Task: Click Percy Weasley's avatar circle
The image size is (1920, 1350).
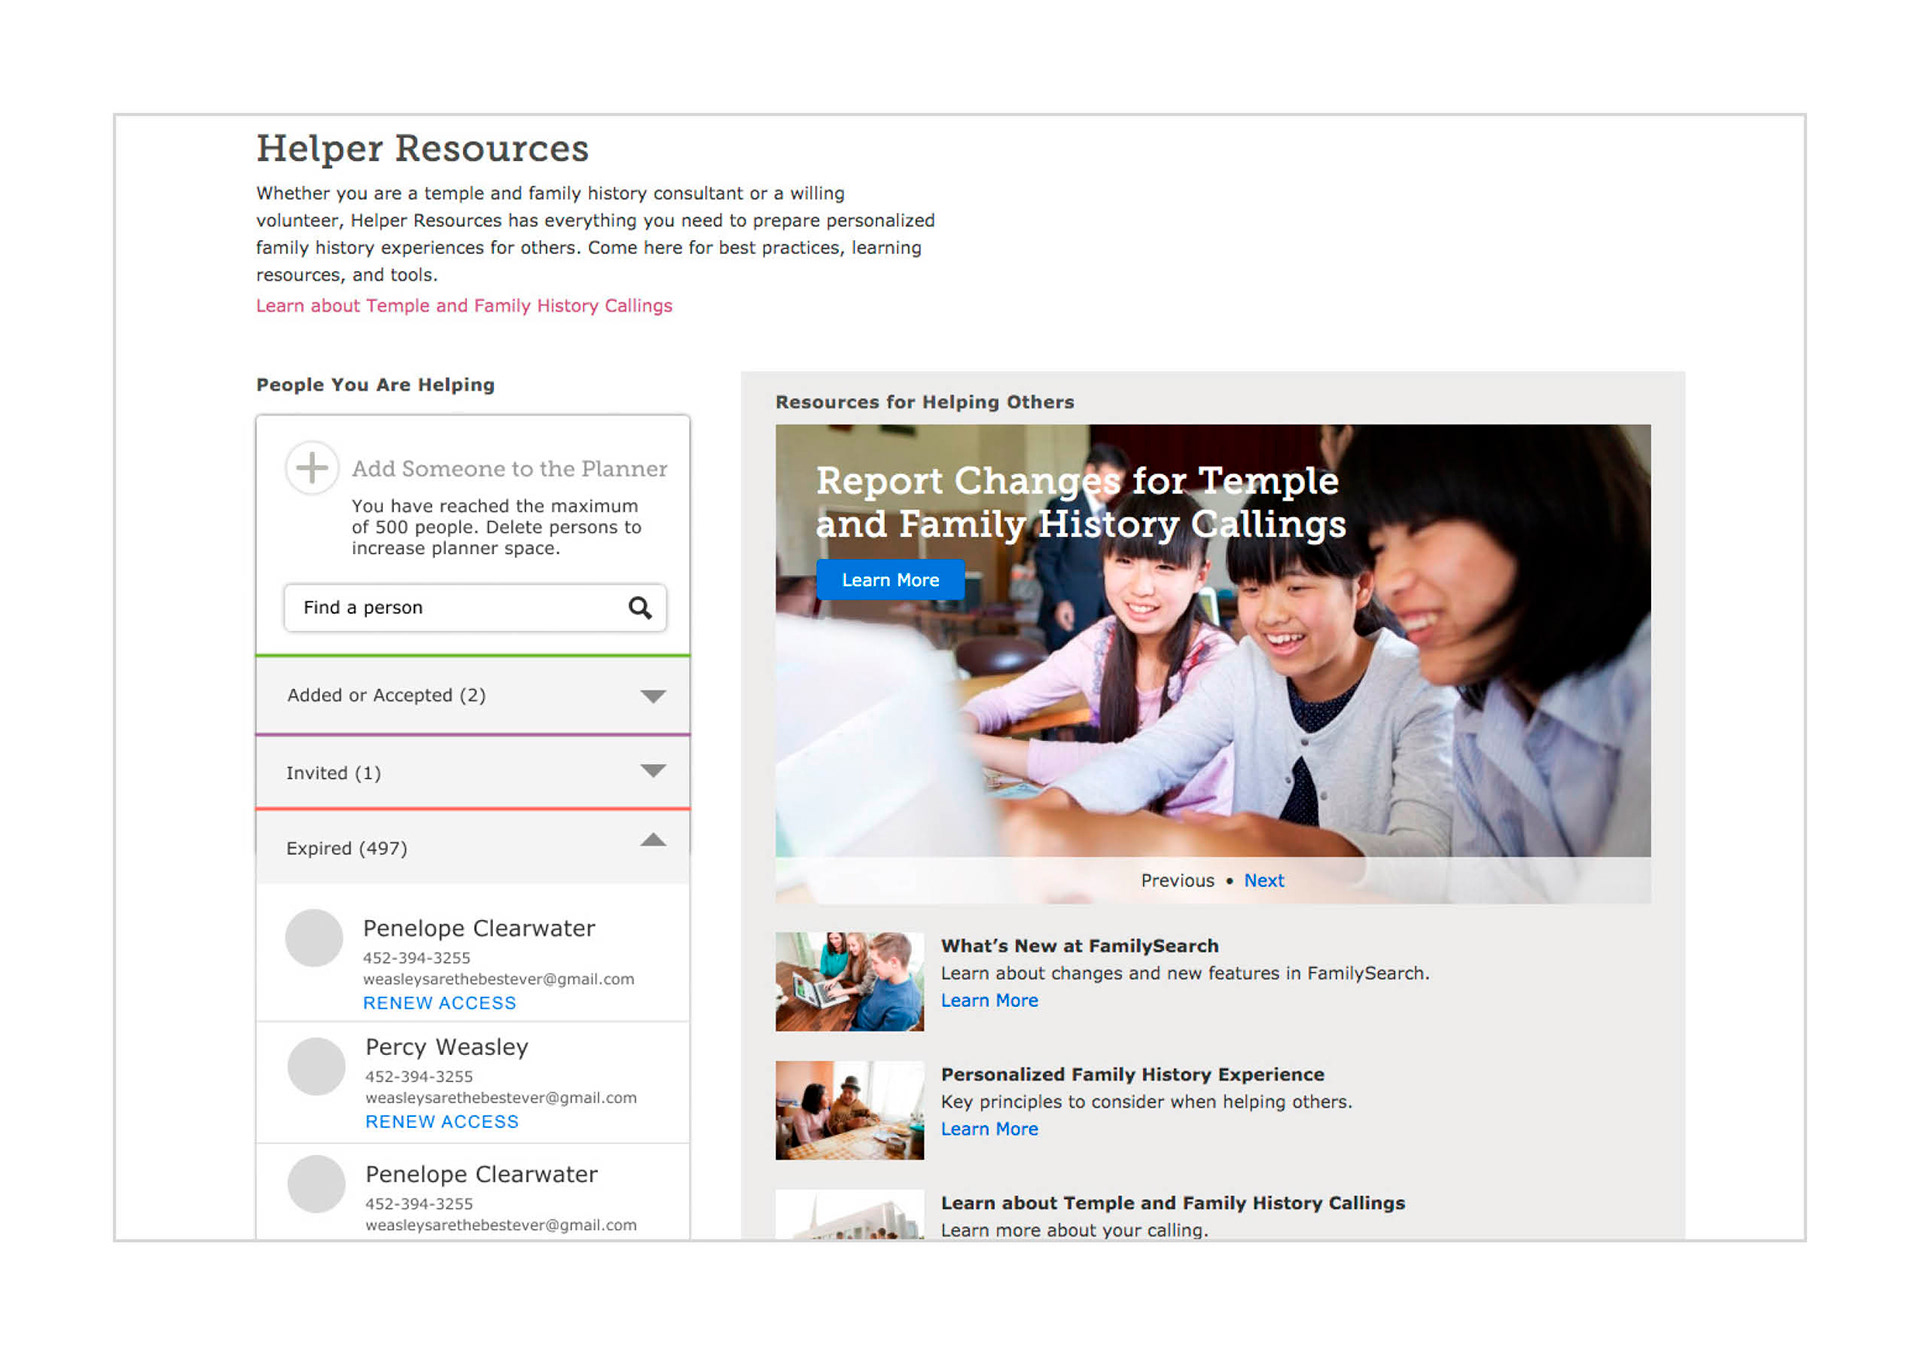Action: tap(316, 1066)
